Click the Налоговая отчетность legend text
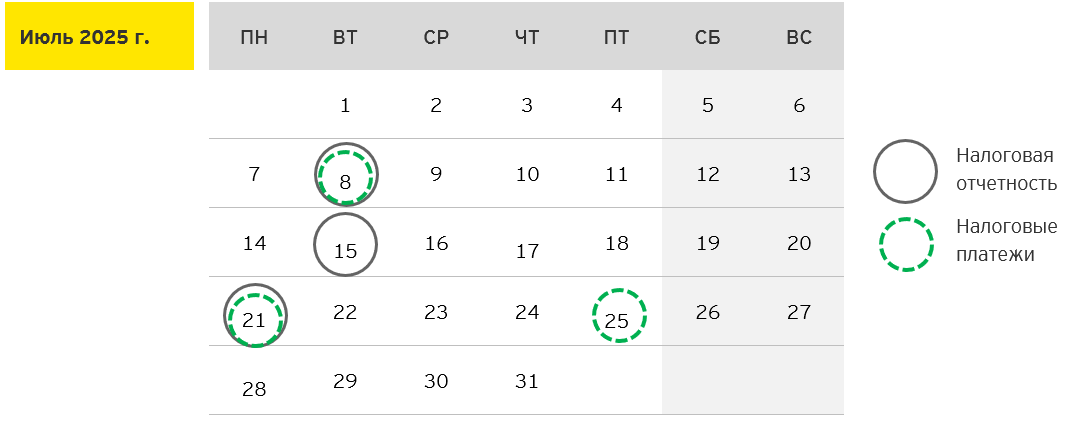The height and width of the screenshot is (422, 1086). tap(1006, 170)
